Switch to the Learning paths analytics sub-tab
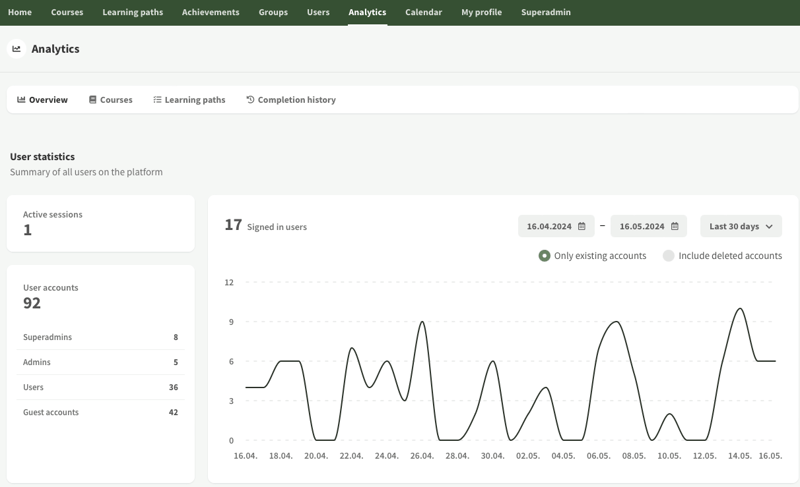 click(189, 99)
